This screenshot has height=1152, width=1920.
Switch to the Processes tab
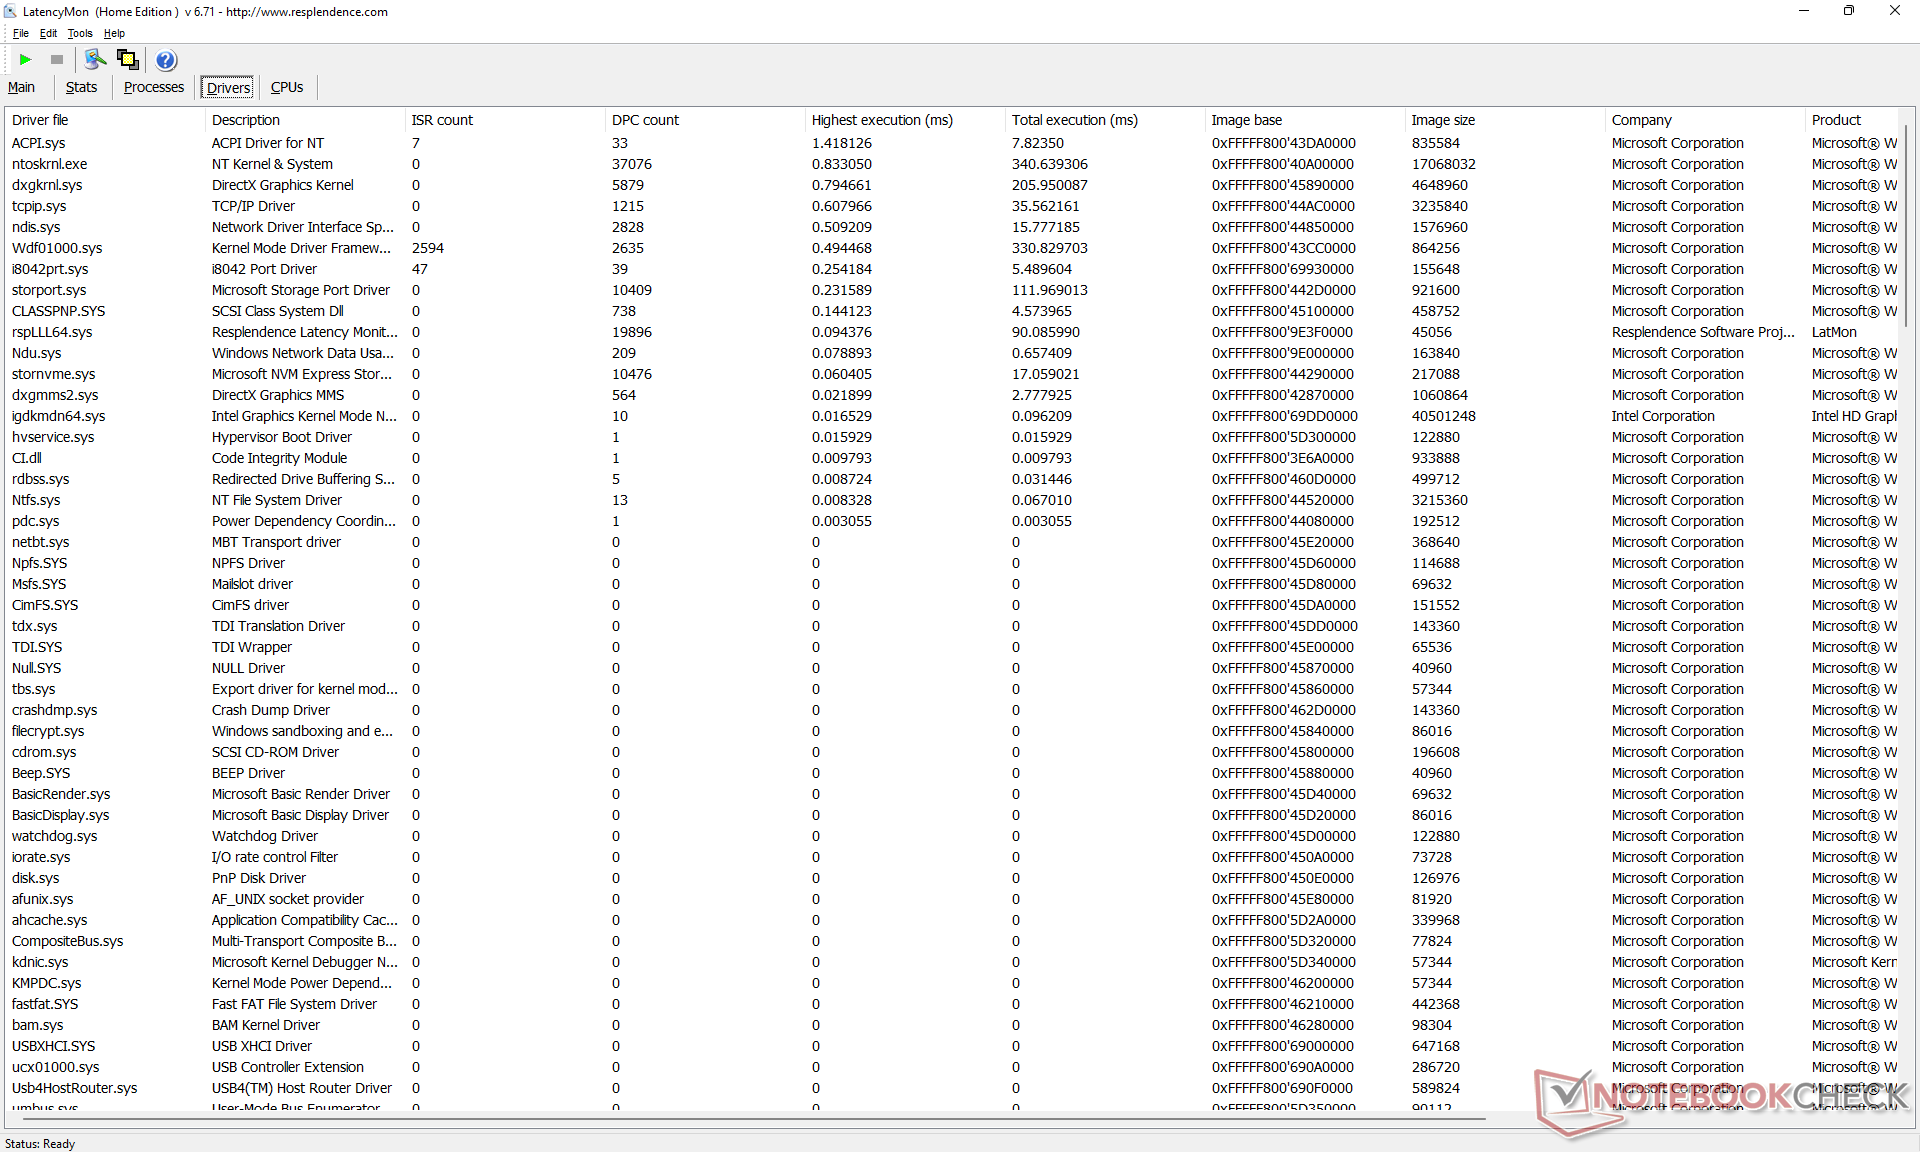(x=153, y=87)
